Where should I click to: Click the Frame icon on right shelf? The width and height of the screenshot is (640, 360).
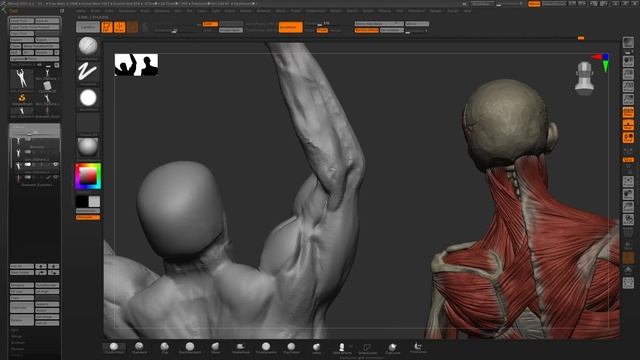628,181
